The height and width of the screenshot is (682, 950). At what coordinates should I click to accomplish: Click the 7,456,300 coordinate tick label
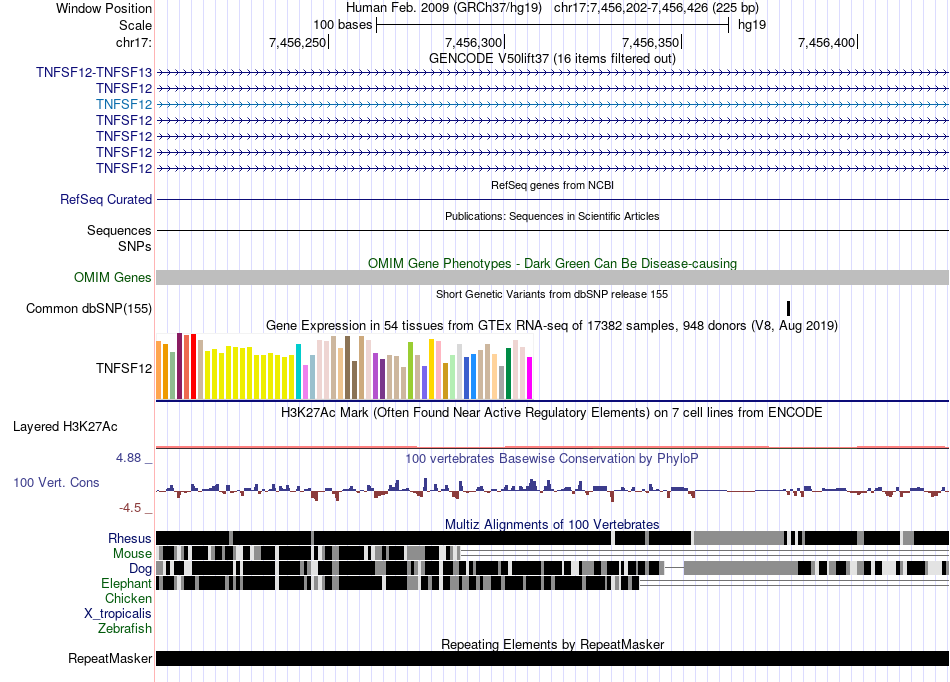point(474,42)
